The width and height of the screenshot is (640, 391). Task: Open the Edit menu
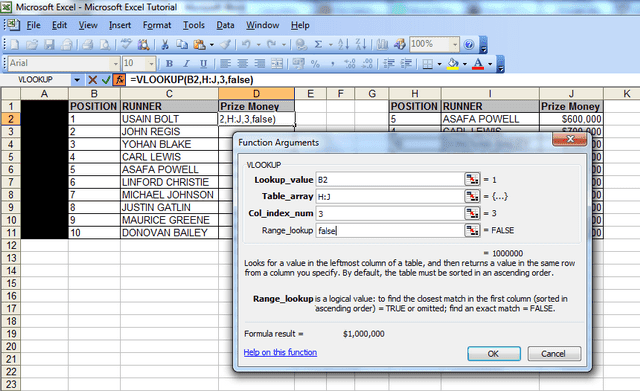tap(60, 25)
